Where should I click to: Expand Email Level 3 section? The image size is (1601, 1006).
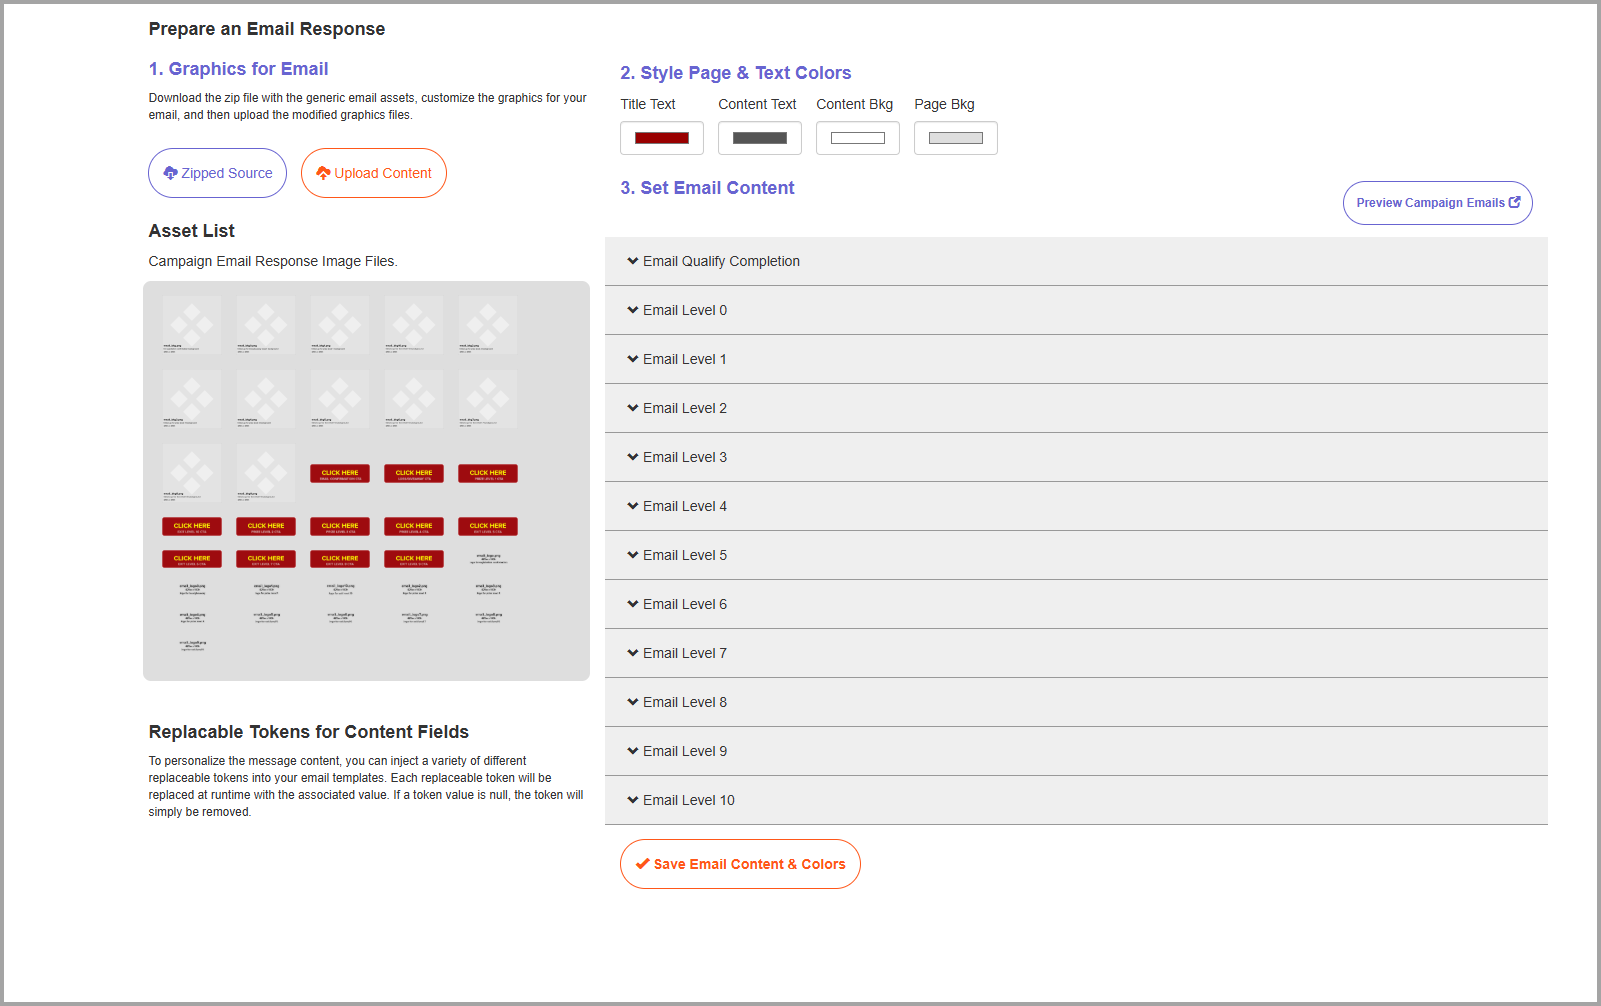(x=1076, y=457)
